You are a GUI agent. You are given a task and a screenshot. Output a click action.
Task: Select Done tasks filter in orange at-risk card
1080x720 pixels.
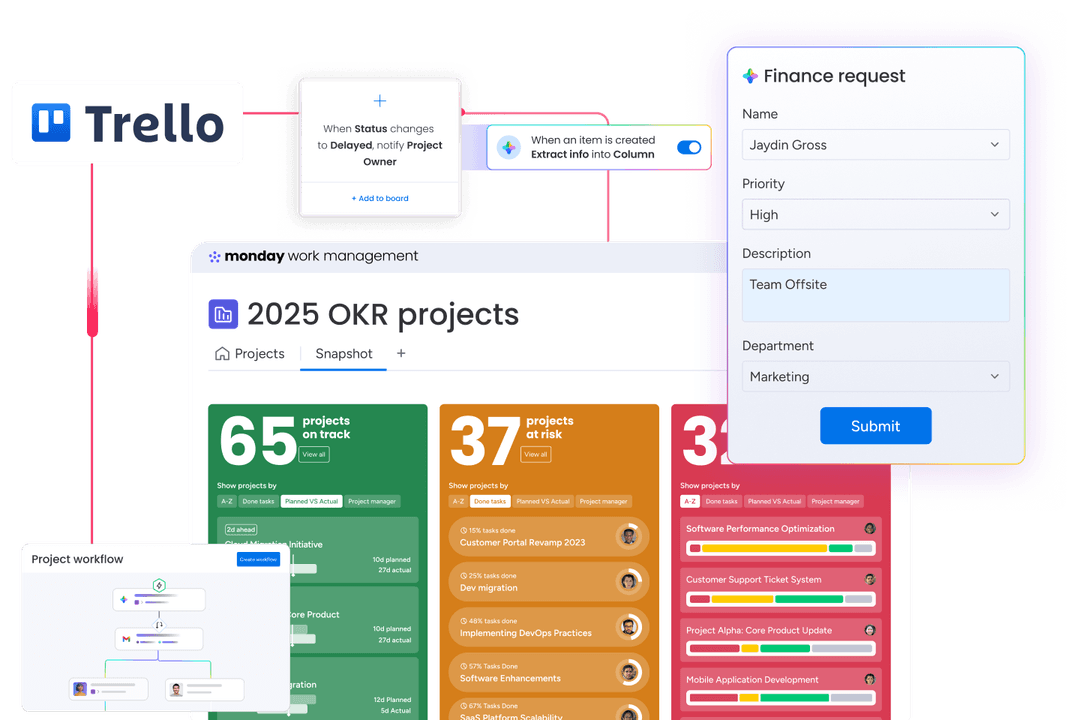490,502
